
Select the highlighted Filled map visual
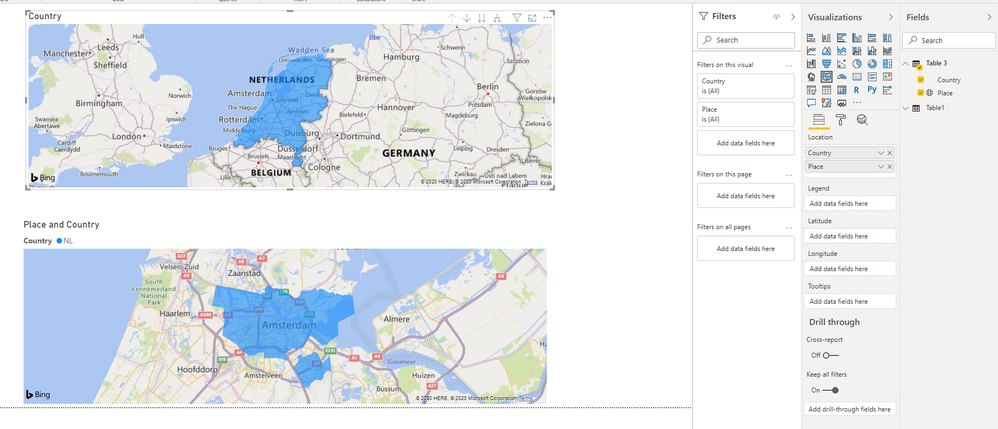click(827, 77)
